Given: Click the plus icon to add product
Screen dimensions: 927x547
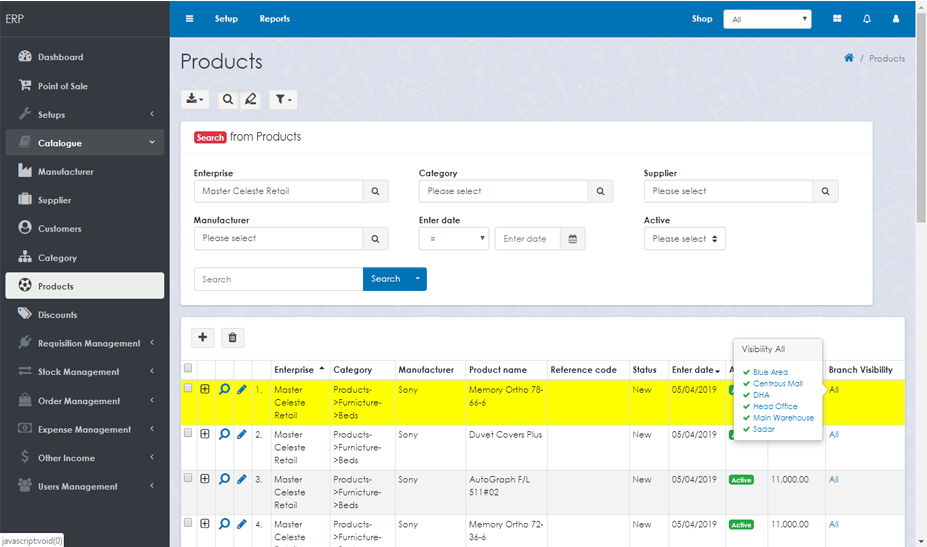Looking at the screenshot, I should pos(202,338).
